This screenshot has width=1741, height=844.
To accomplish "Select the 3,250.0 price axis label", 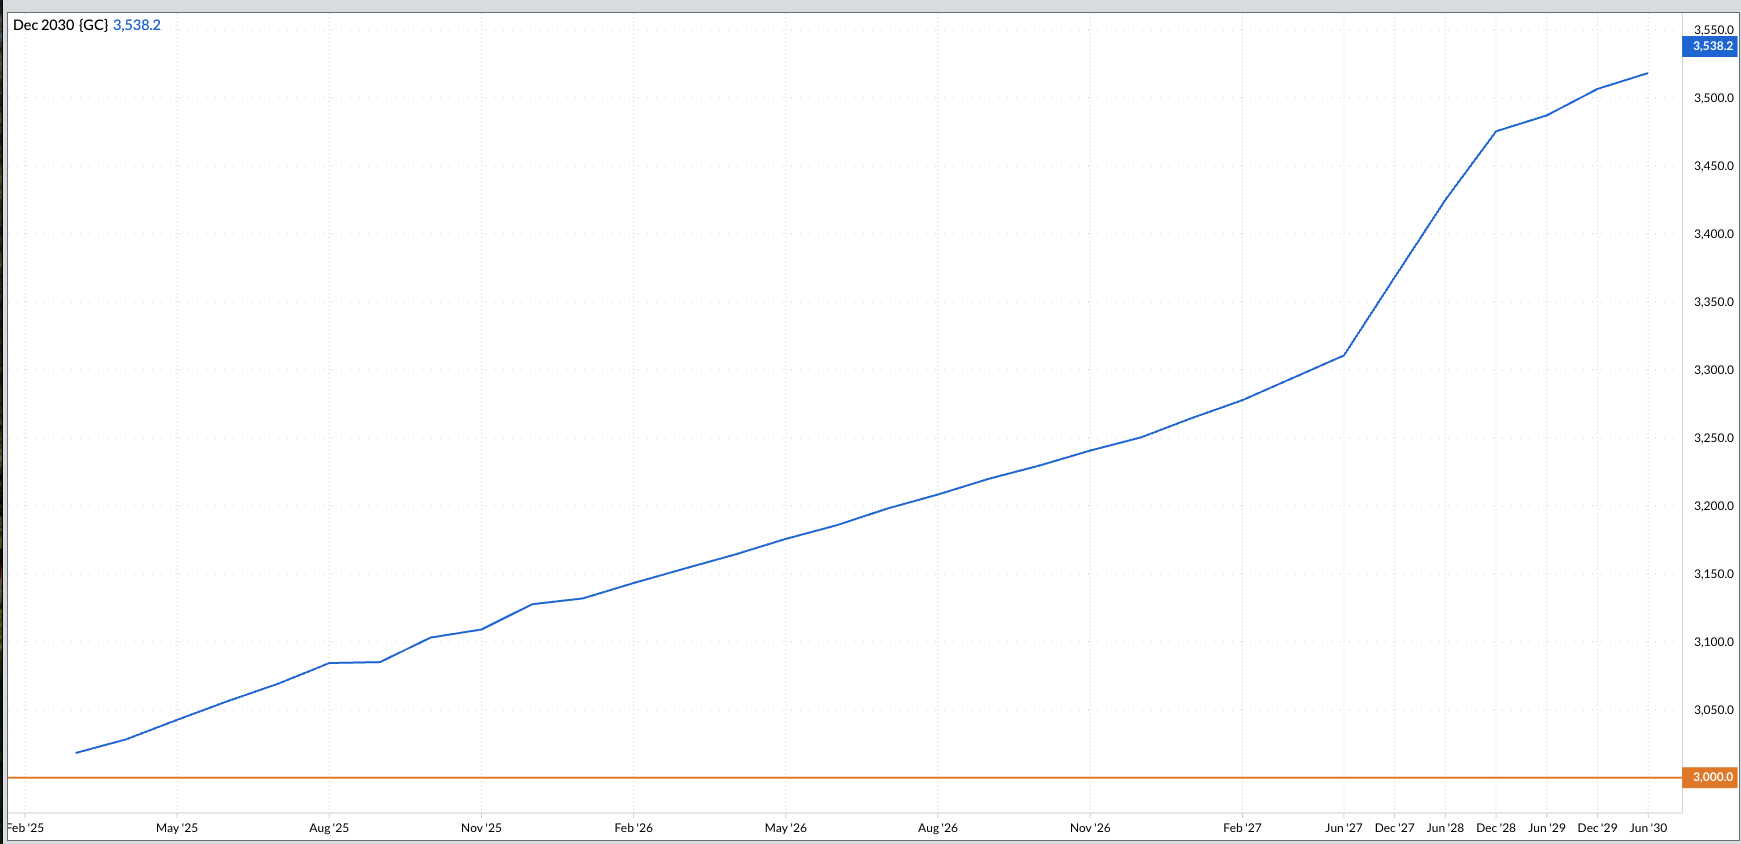I will pos(1713,438).
